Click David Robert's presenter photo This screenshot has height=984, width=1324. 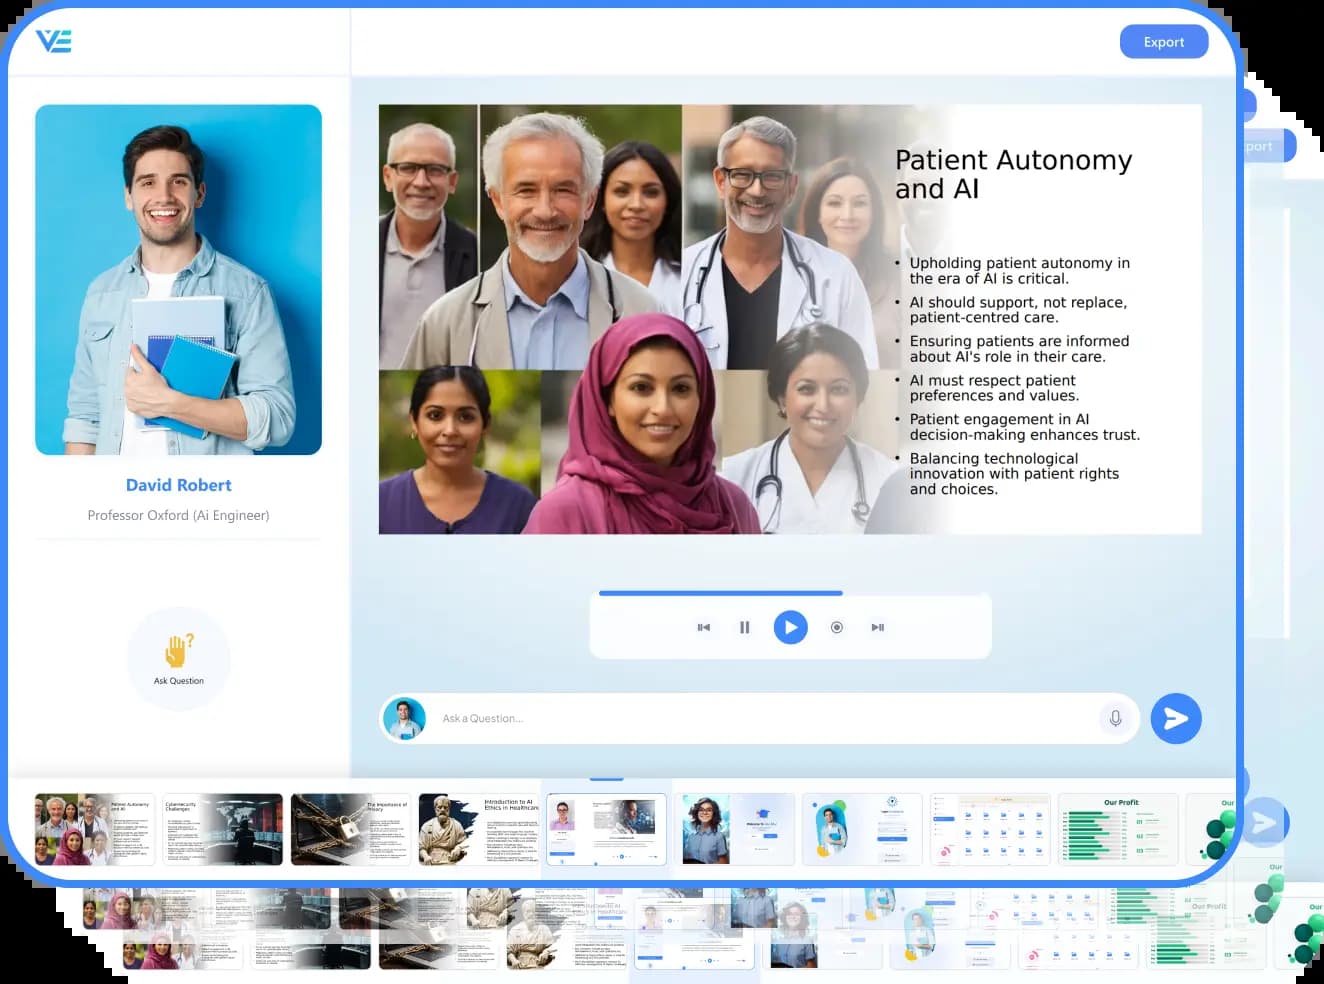point(178,280)
